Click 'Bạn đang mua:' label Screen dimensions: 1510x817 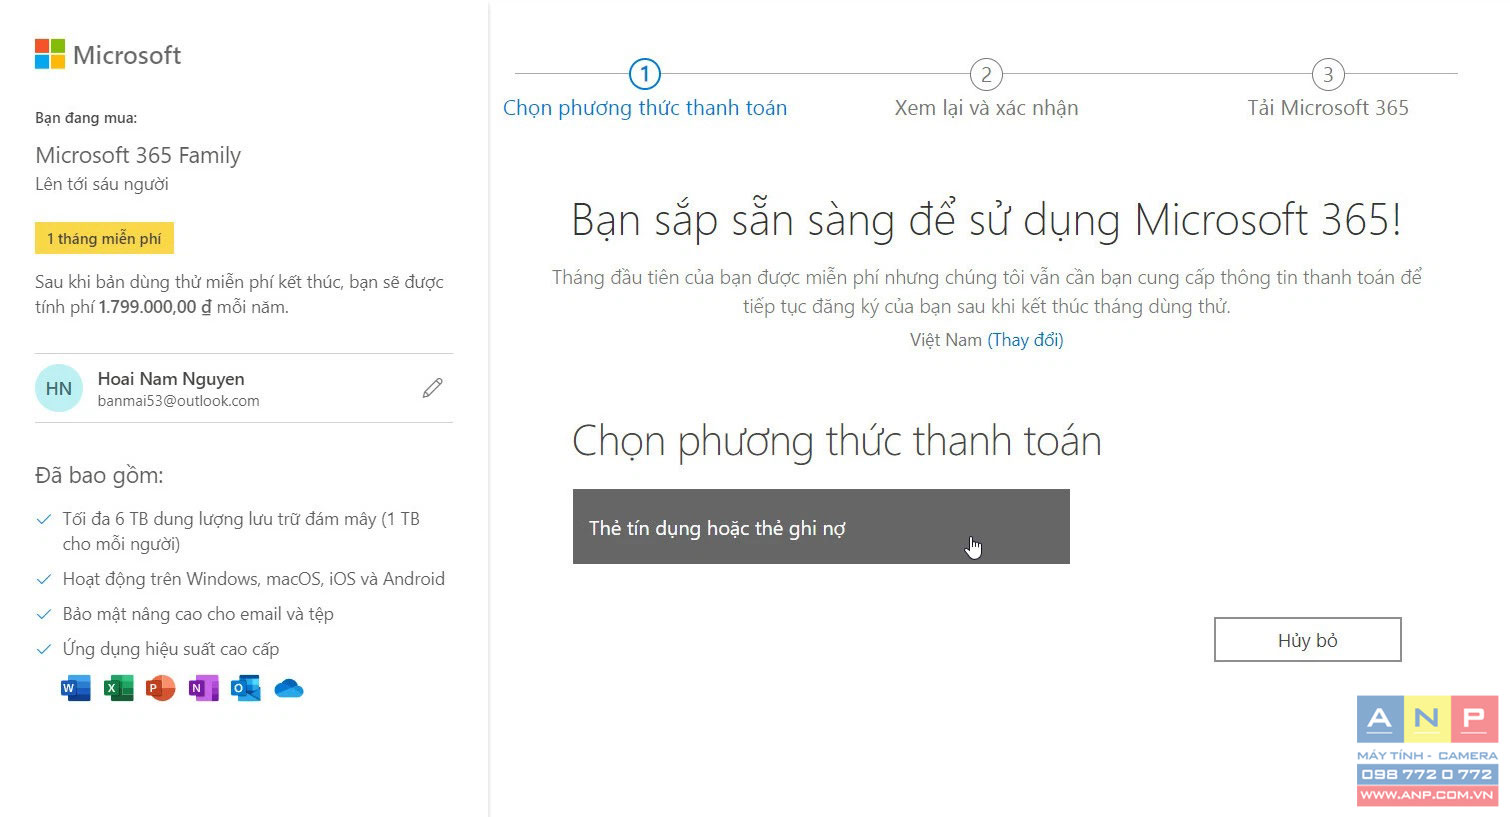pos(86,118)
